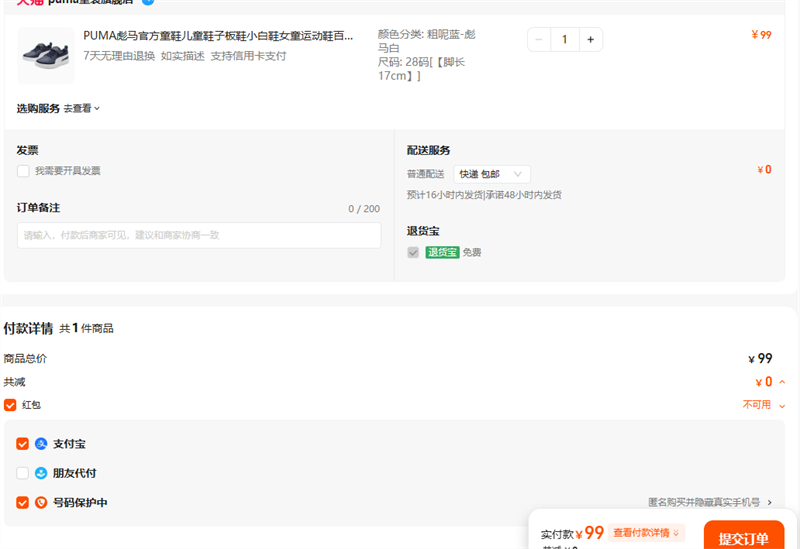Uncheck the 红包 red envelope checkbox

click(10, 405)
